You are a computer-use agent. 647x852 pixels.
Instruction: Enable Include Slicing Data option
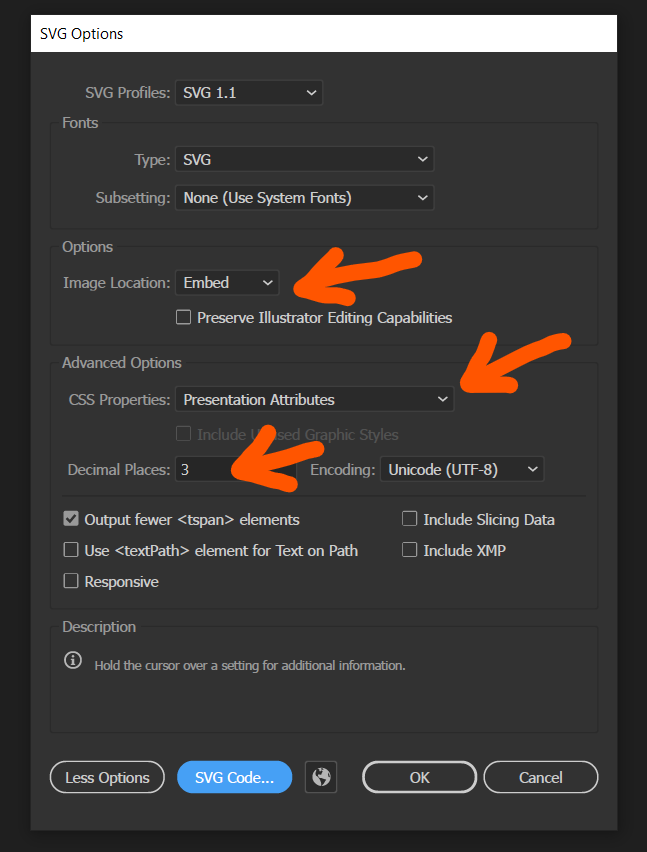coord(410,519)
